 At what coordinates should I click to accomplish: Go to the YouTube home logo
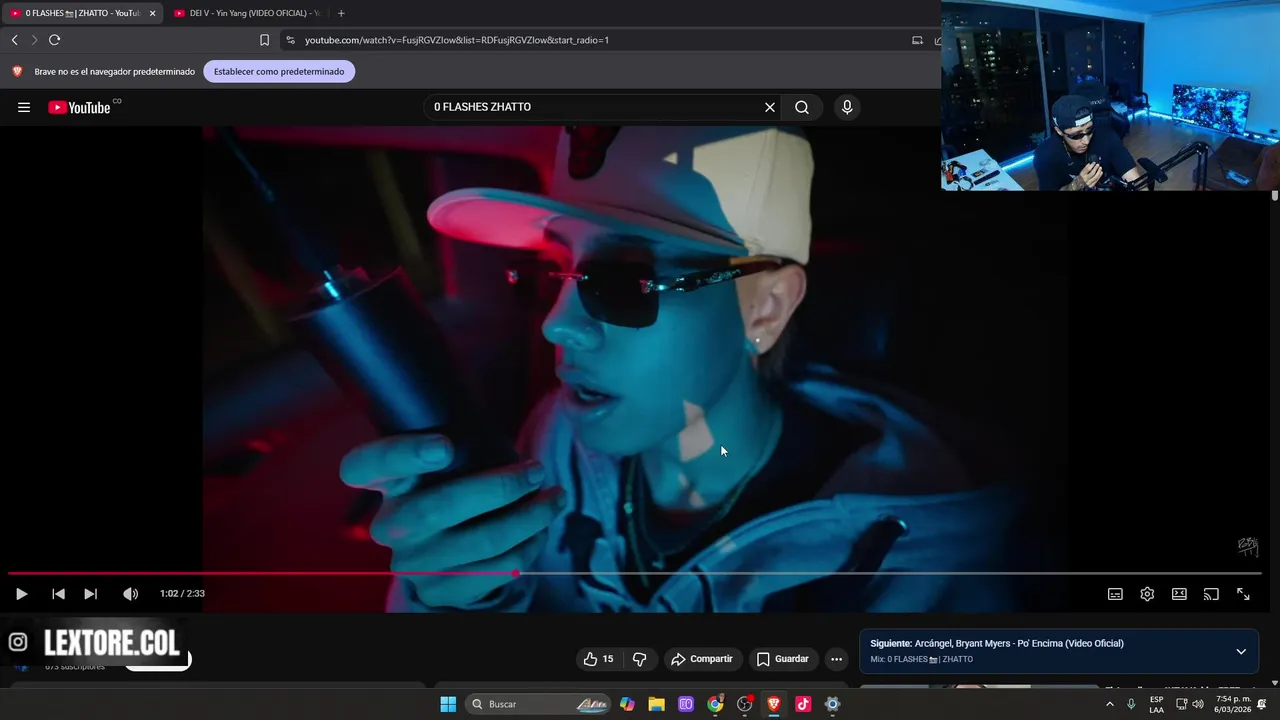pyautogui.click(x=79, y=107)
